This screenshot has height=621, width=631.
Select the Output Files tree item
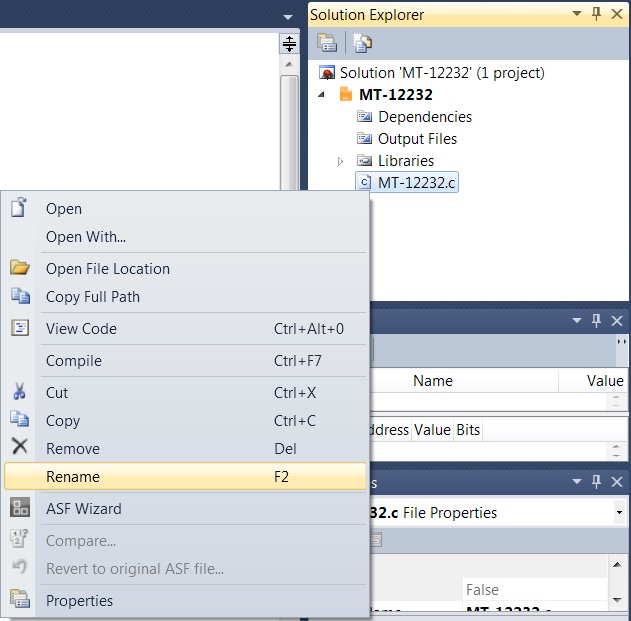pos(417,139)
